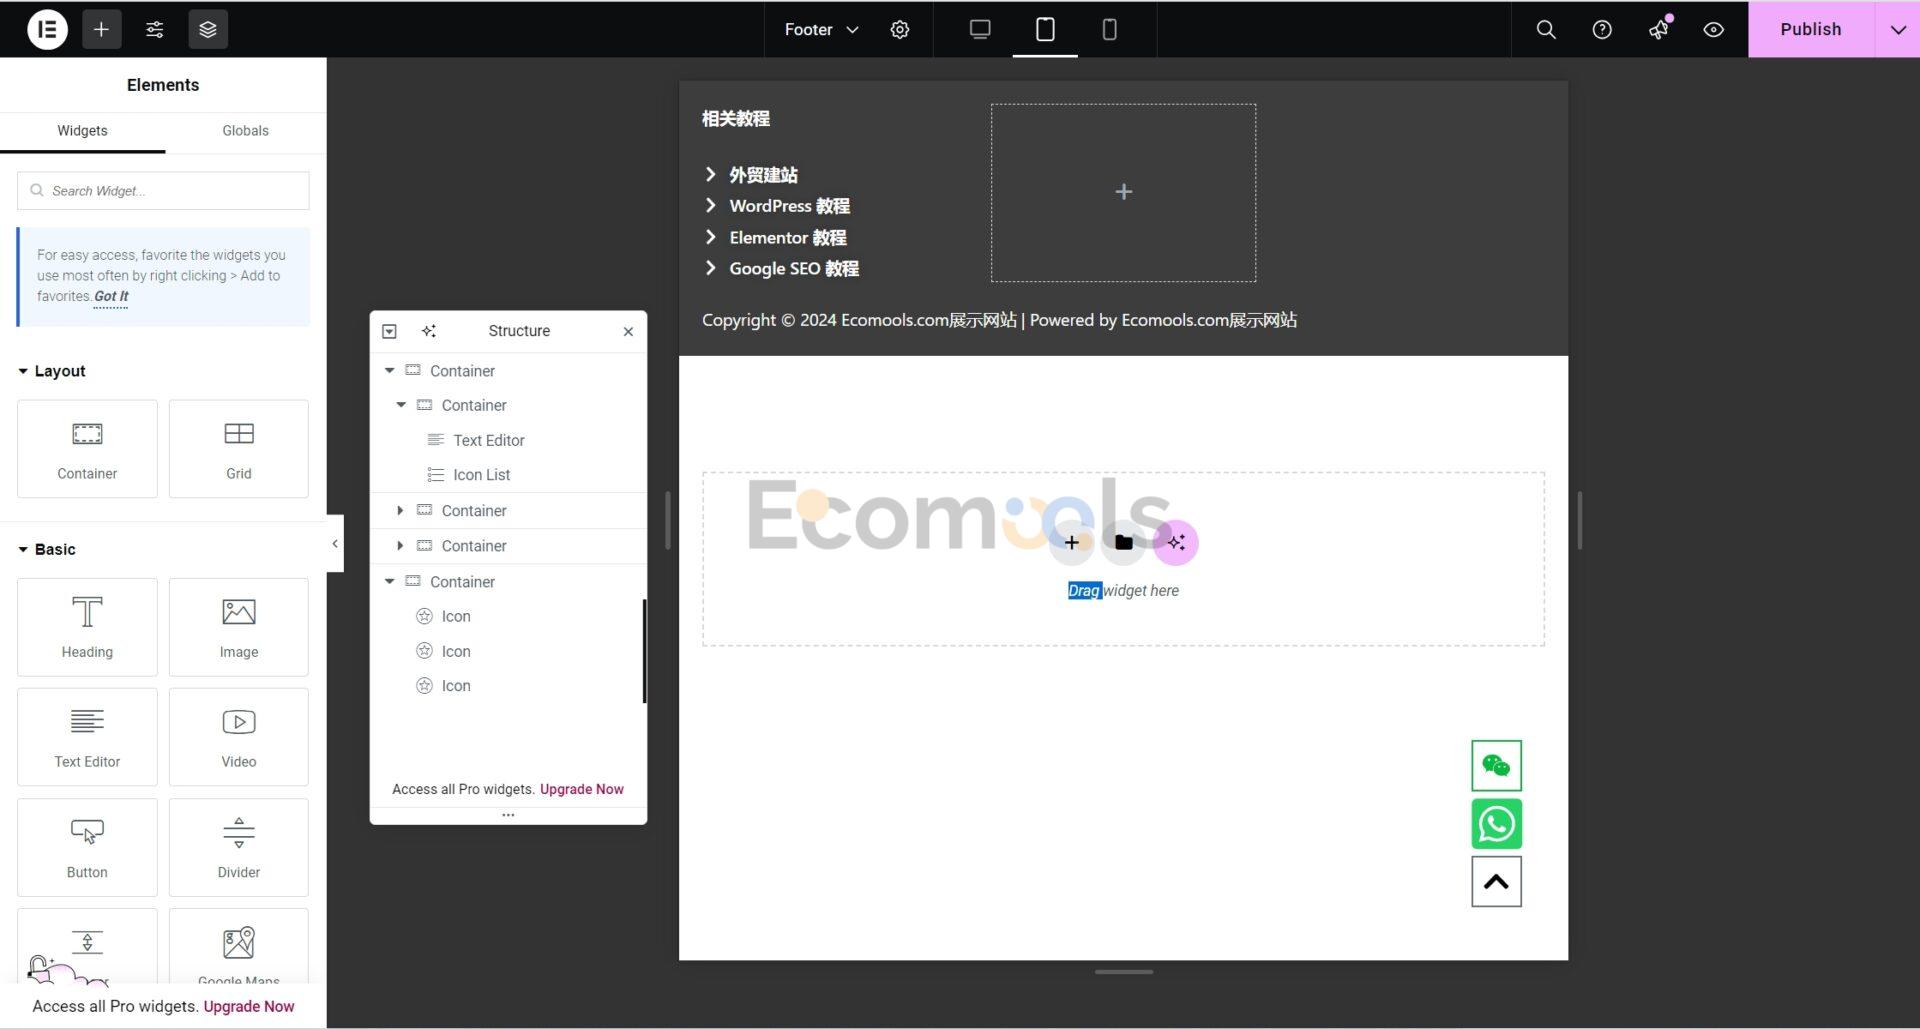
Task: Open page settings gear icon
Action: tap(900, 29)
